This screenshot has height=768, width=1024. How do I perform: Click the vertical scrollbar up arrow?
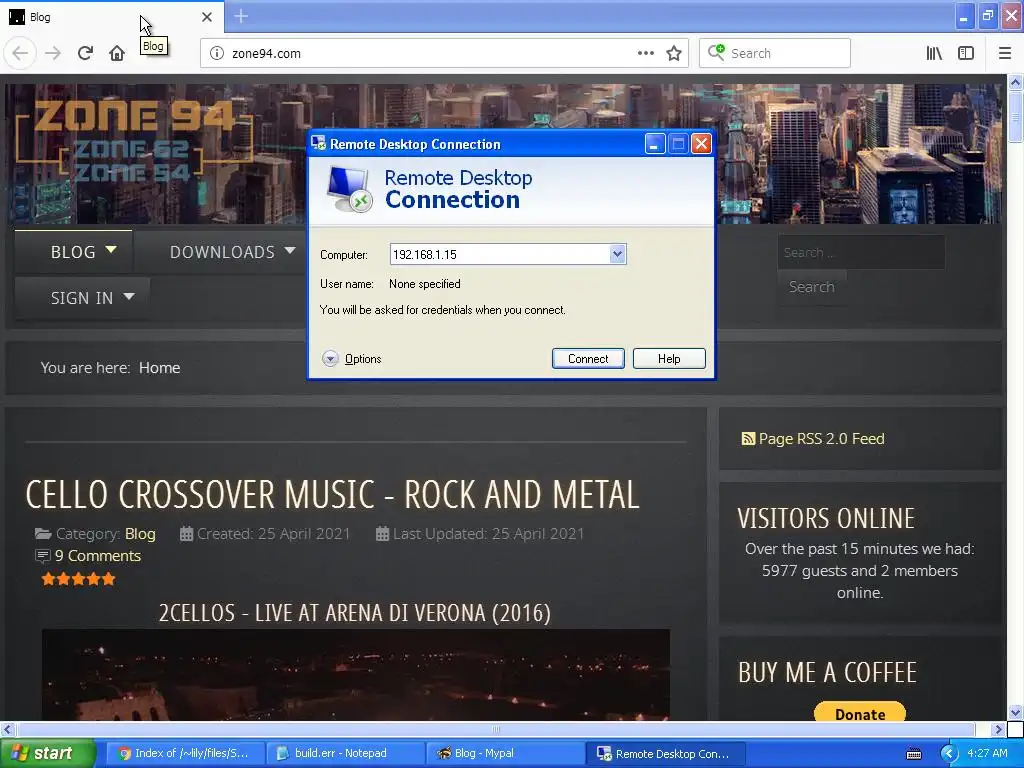point(1016,82)
